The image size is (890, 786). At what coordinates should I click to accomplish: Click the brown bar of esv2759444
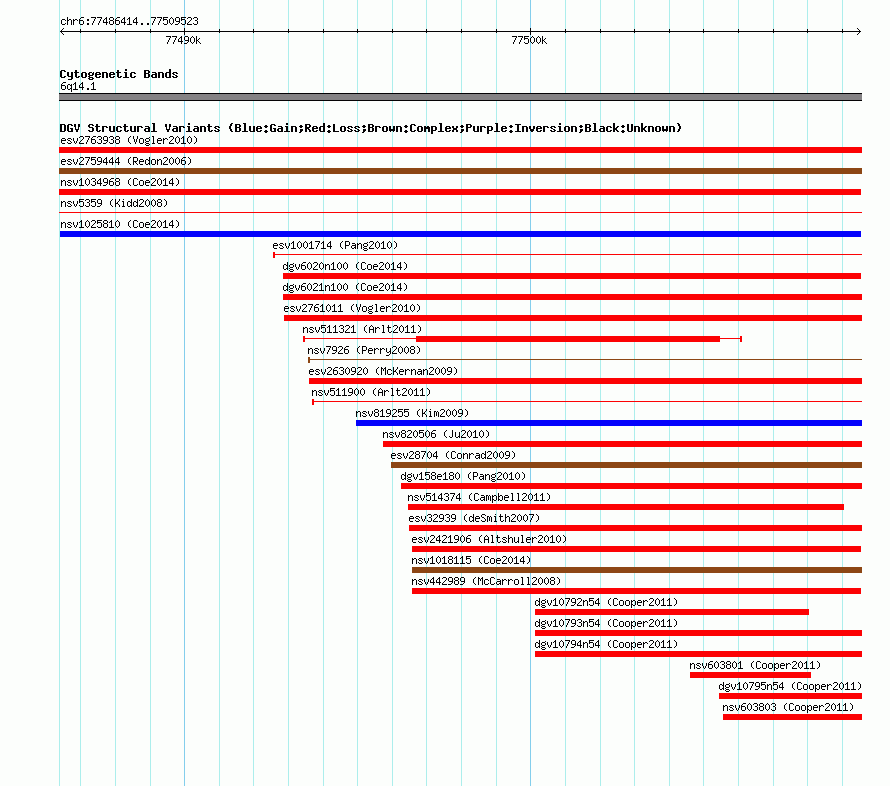pos(460,171)
